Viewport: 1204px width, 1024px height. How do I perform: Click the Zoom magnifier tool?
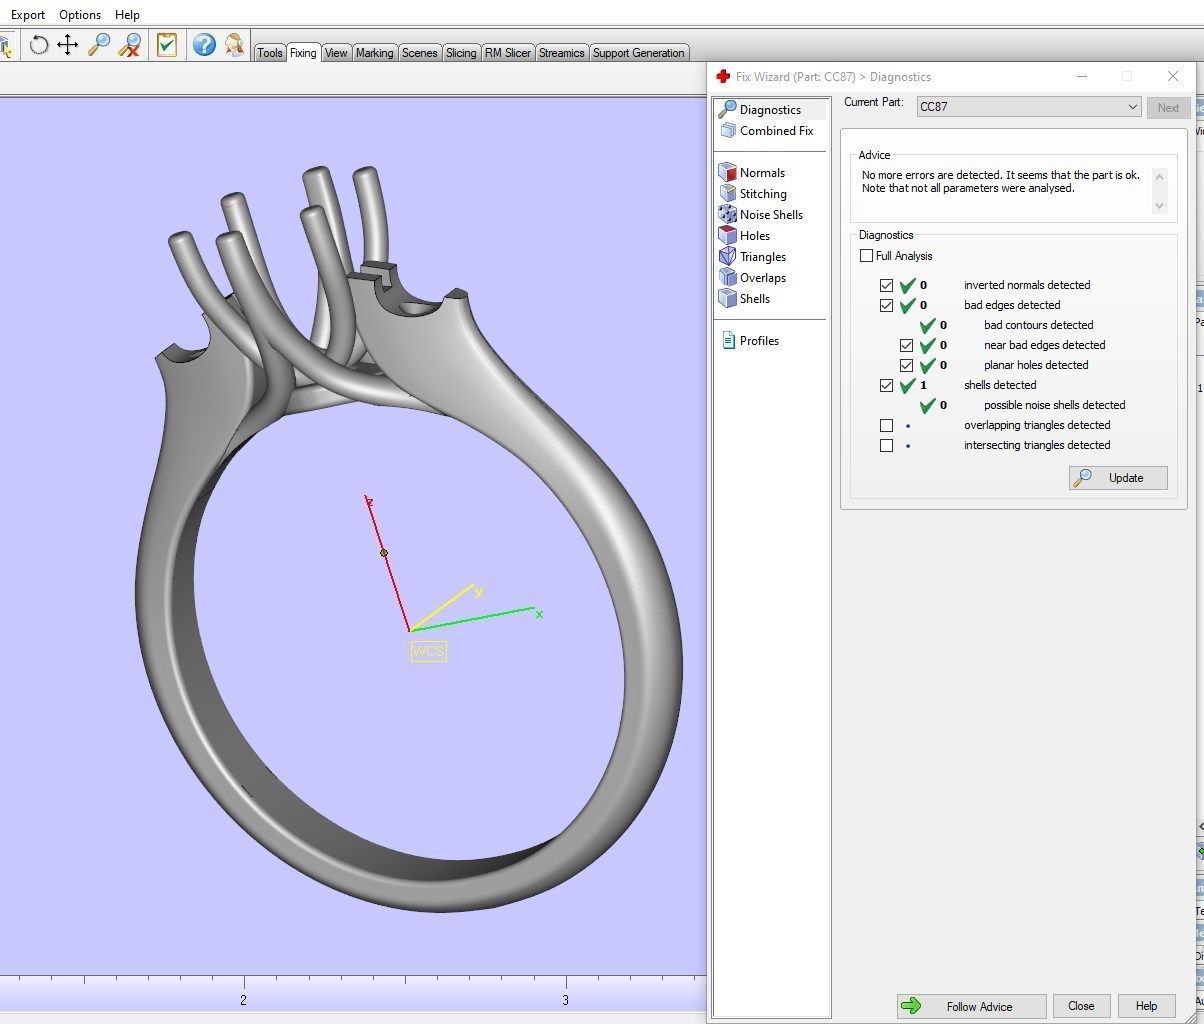98,44
